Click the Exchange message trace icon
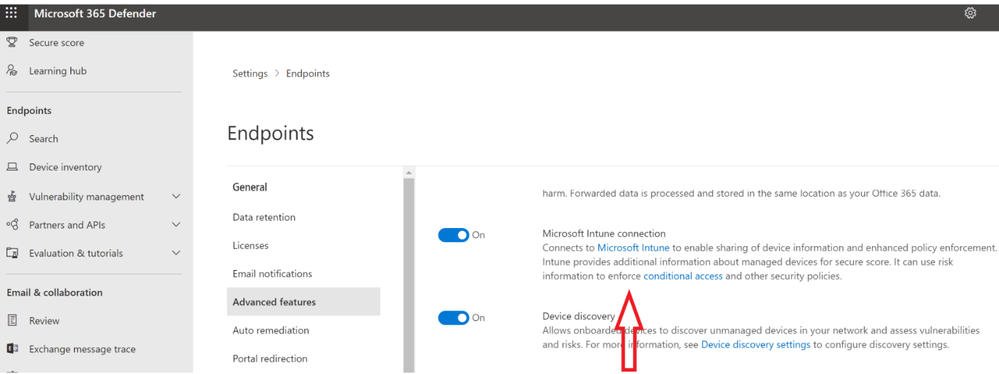The height and width of the screenshot is (374, 999). click(11, 349)
